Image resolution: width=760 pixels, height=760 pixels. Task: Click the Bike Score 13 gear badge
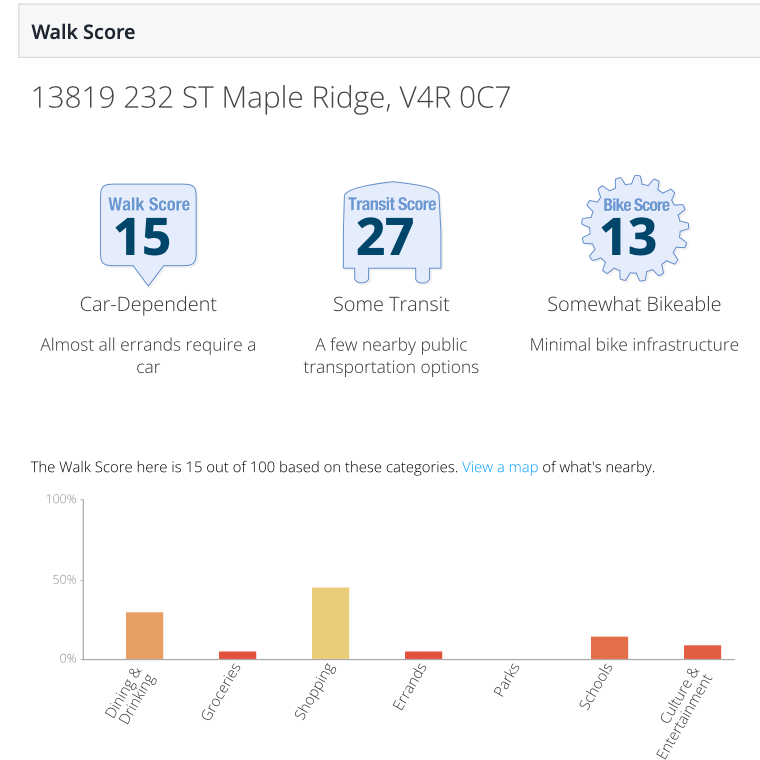[634, 230]
